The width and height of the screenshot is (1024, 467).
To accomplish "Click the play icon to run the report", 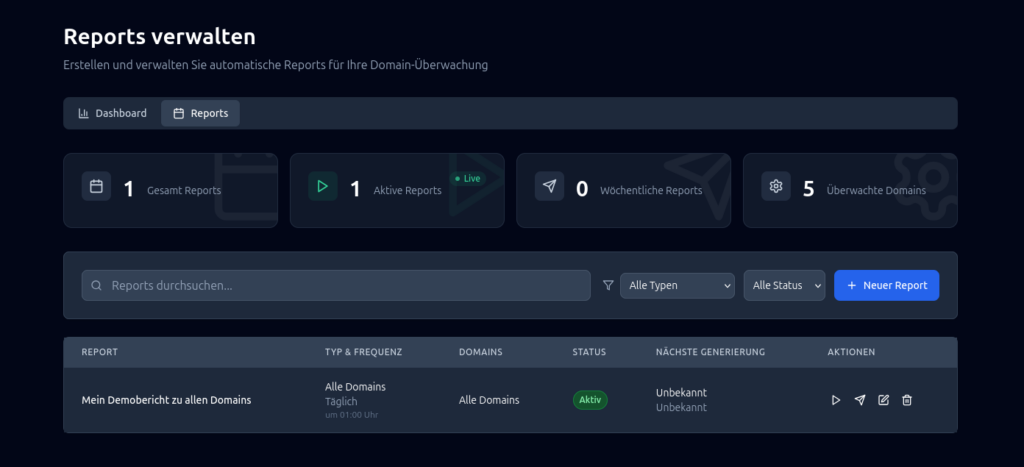I will pos(836,400).
